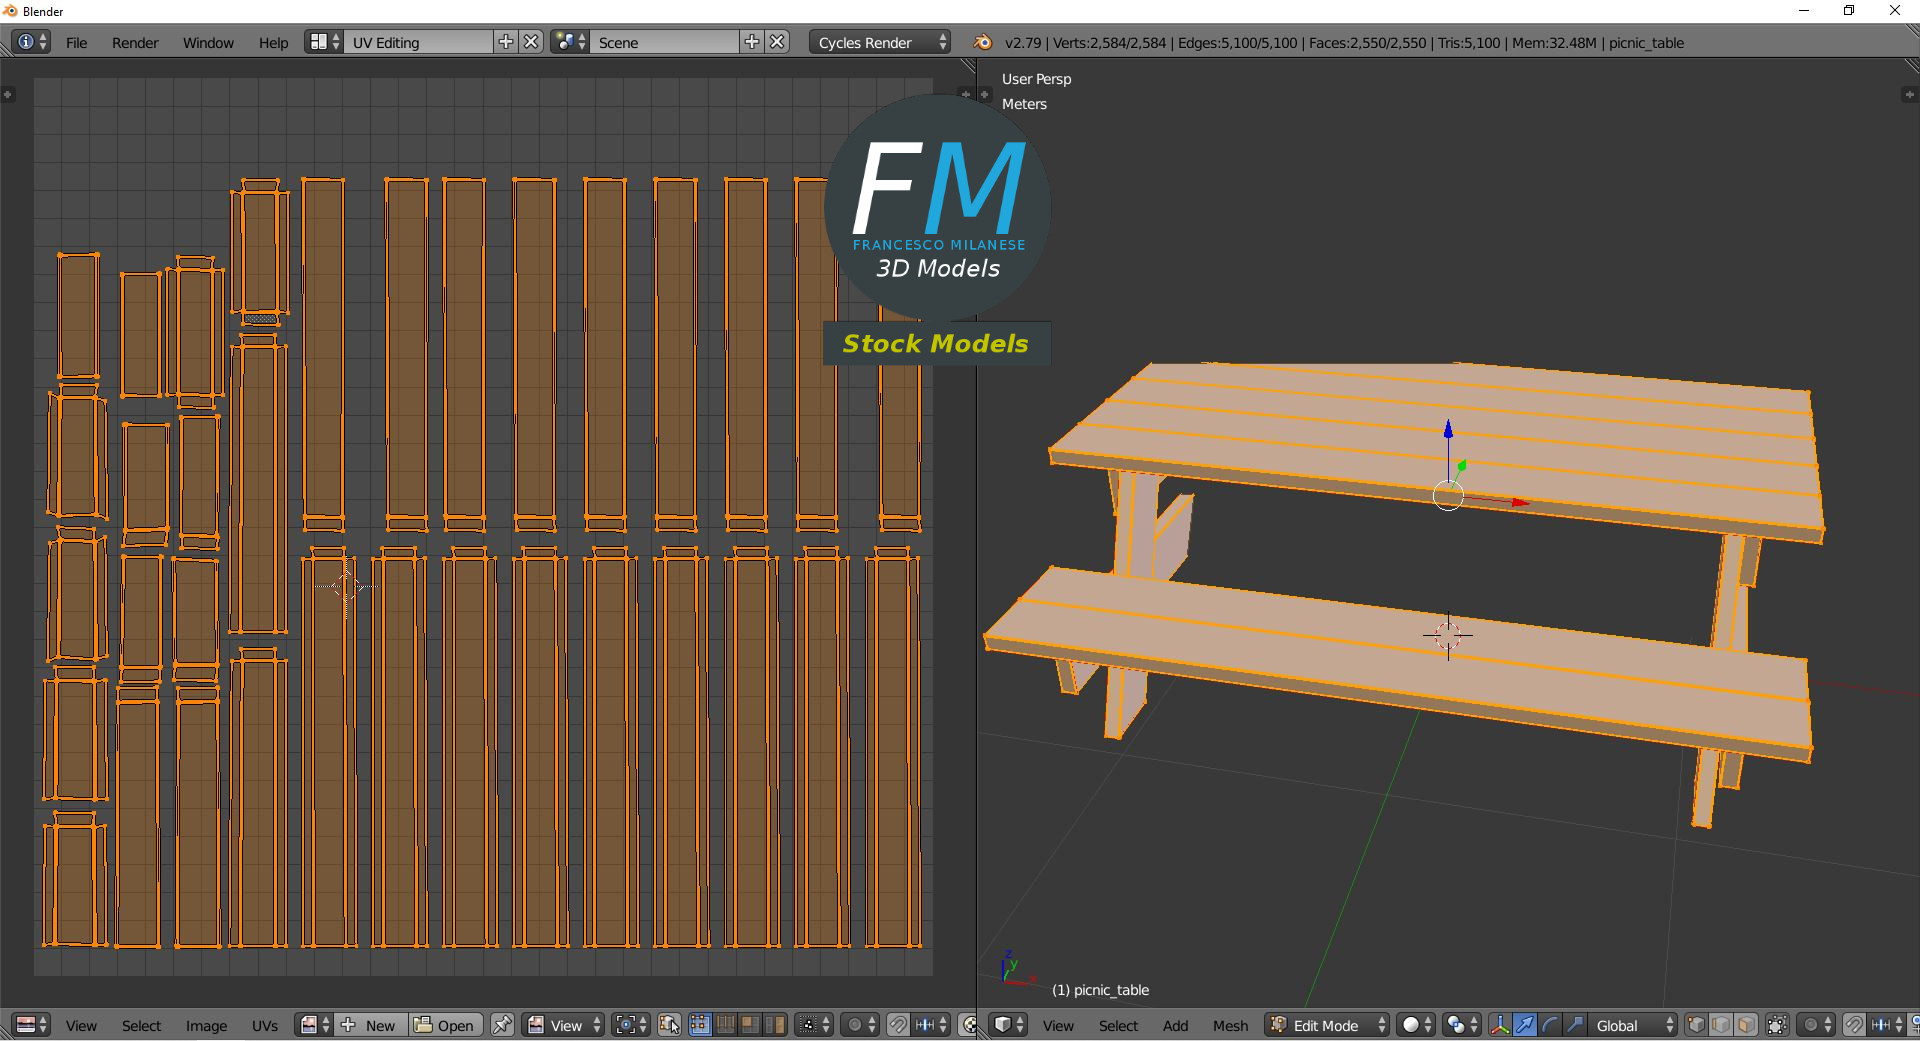The width and height of the screenshot is (1920, 1041).
Task: Toggle UV sync selection
Action: point(669,1025)
